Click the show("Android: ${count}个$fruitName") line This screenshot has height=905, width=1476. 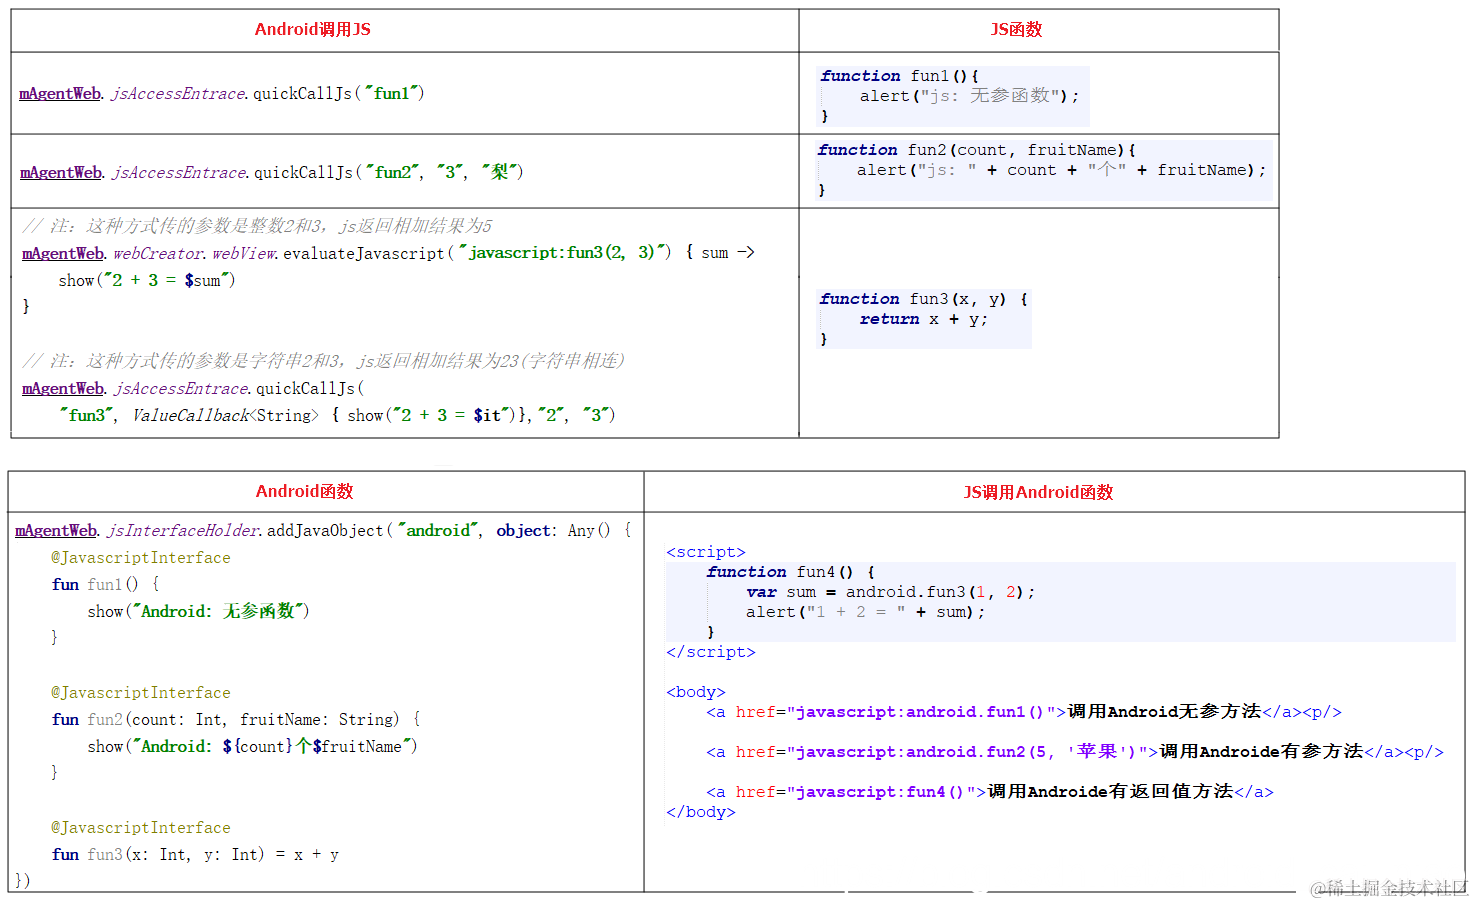[x=252, y=746]
